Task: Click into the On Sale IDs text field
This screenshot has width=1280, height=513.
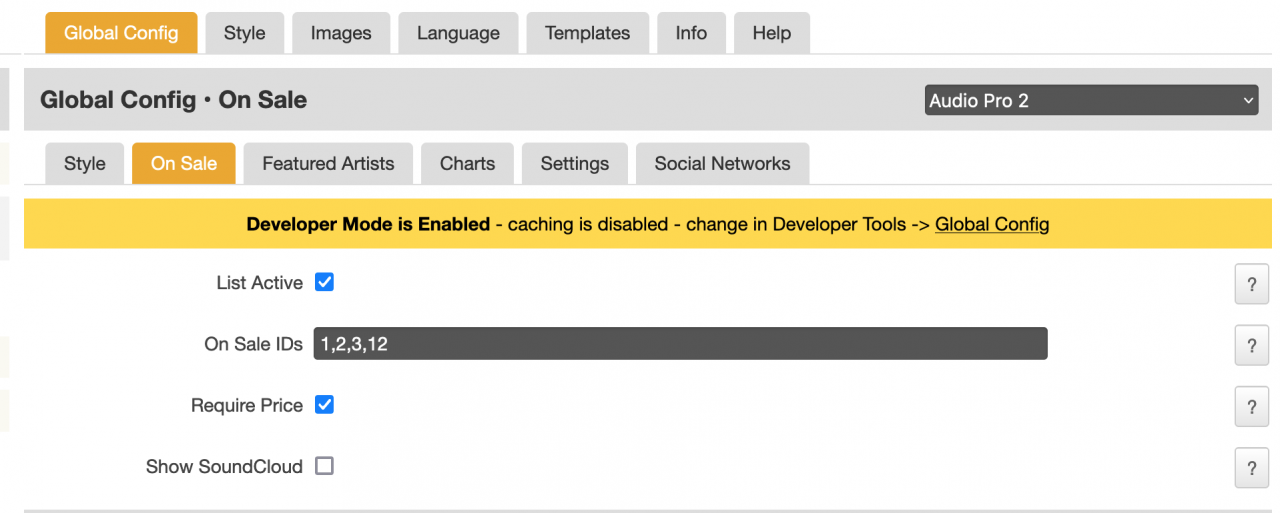Action: [680, 344]
